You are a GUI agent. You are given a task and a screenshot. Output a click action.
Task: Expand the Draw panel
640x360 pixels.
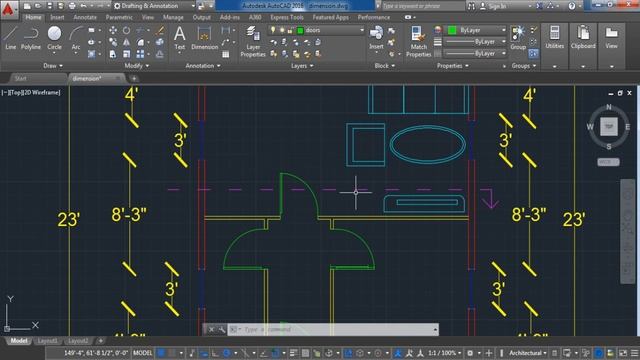pos(53,66)
